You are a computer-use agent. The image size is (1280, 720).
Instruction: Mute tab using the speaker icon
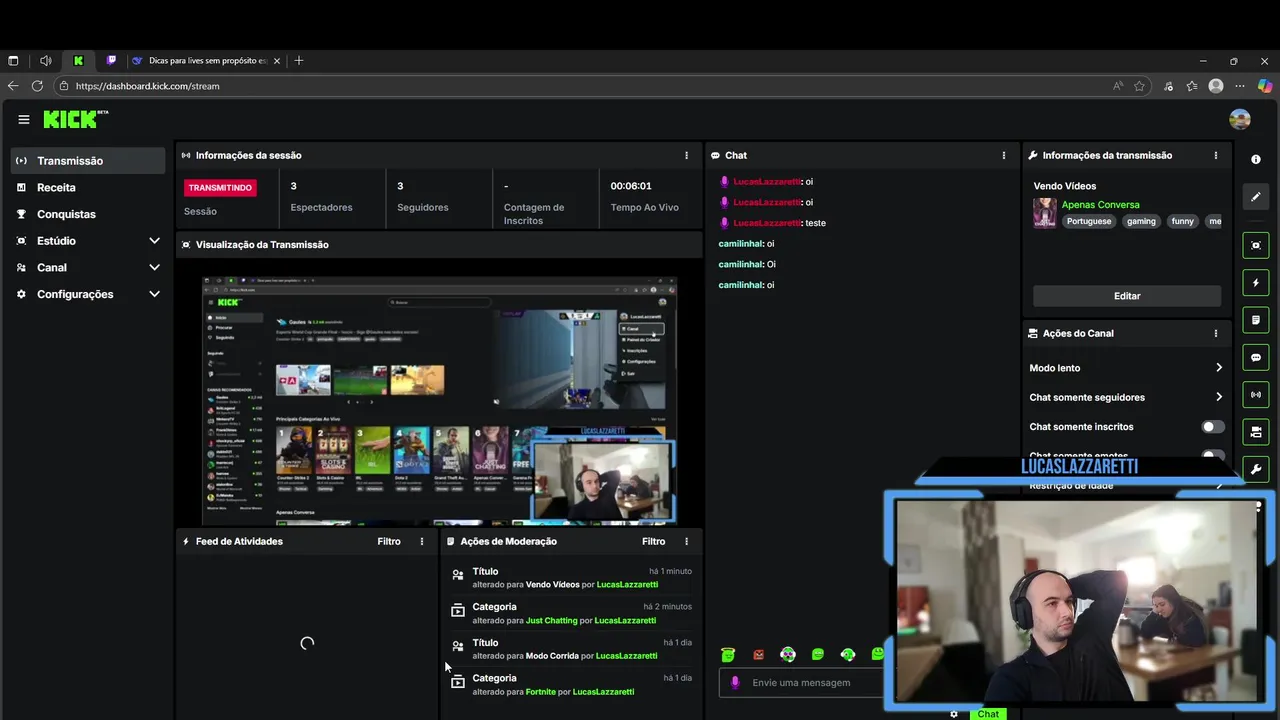46,61
